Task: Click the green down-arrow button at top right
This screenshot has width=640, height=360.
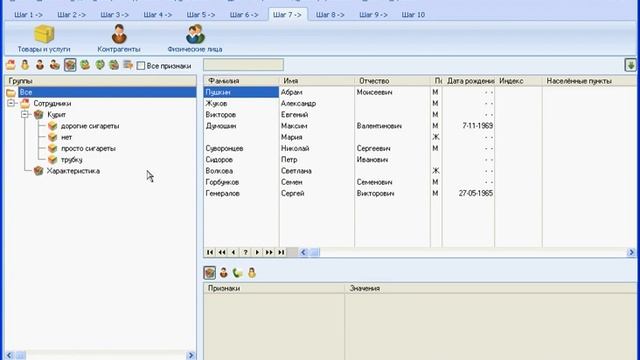Action: pyautogui.click(x=631, y=65)
